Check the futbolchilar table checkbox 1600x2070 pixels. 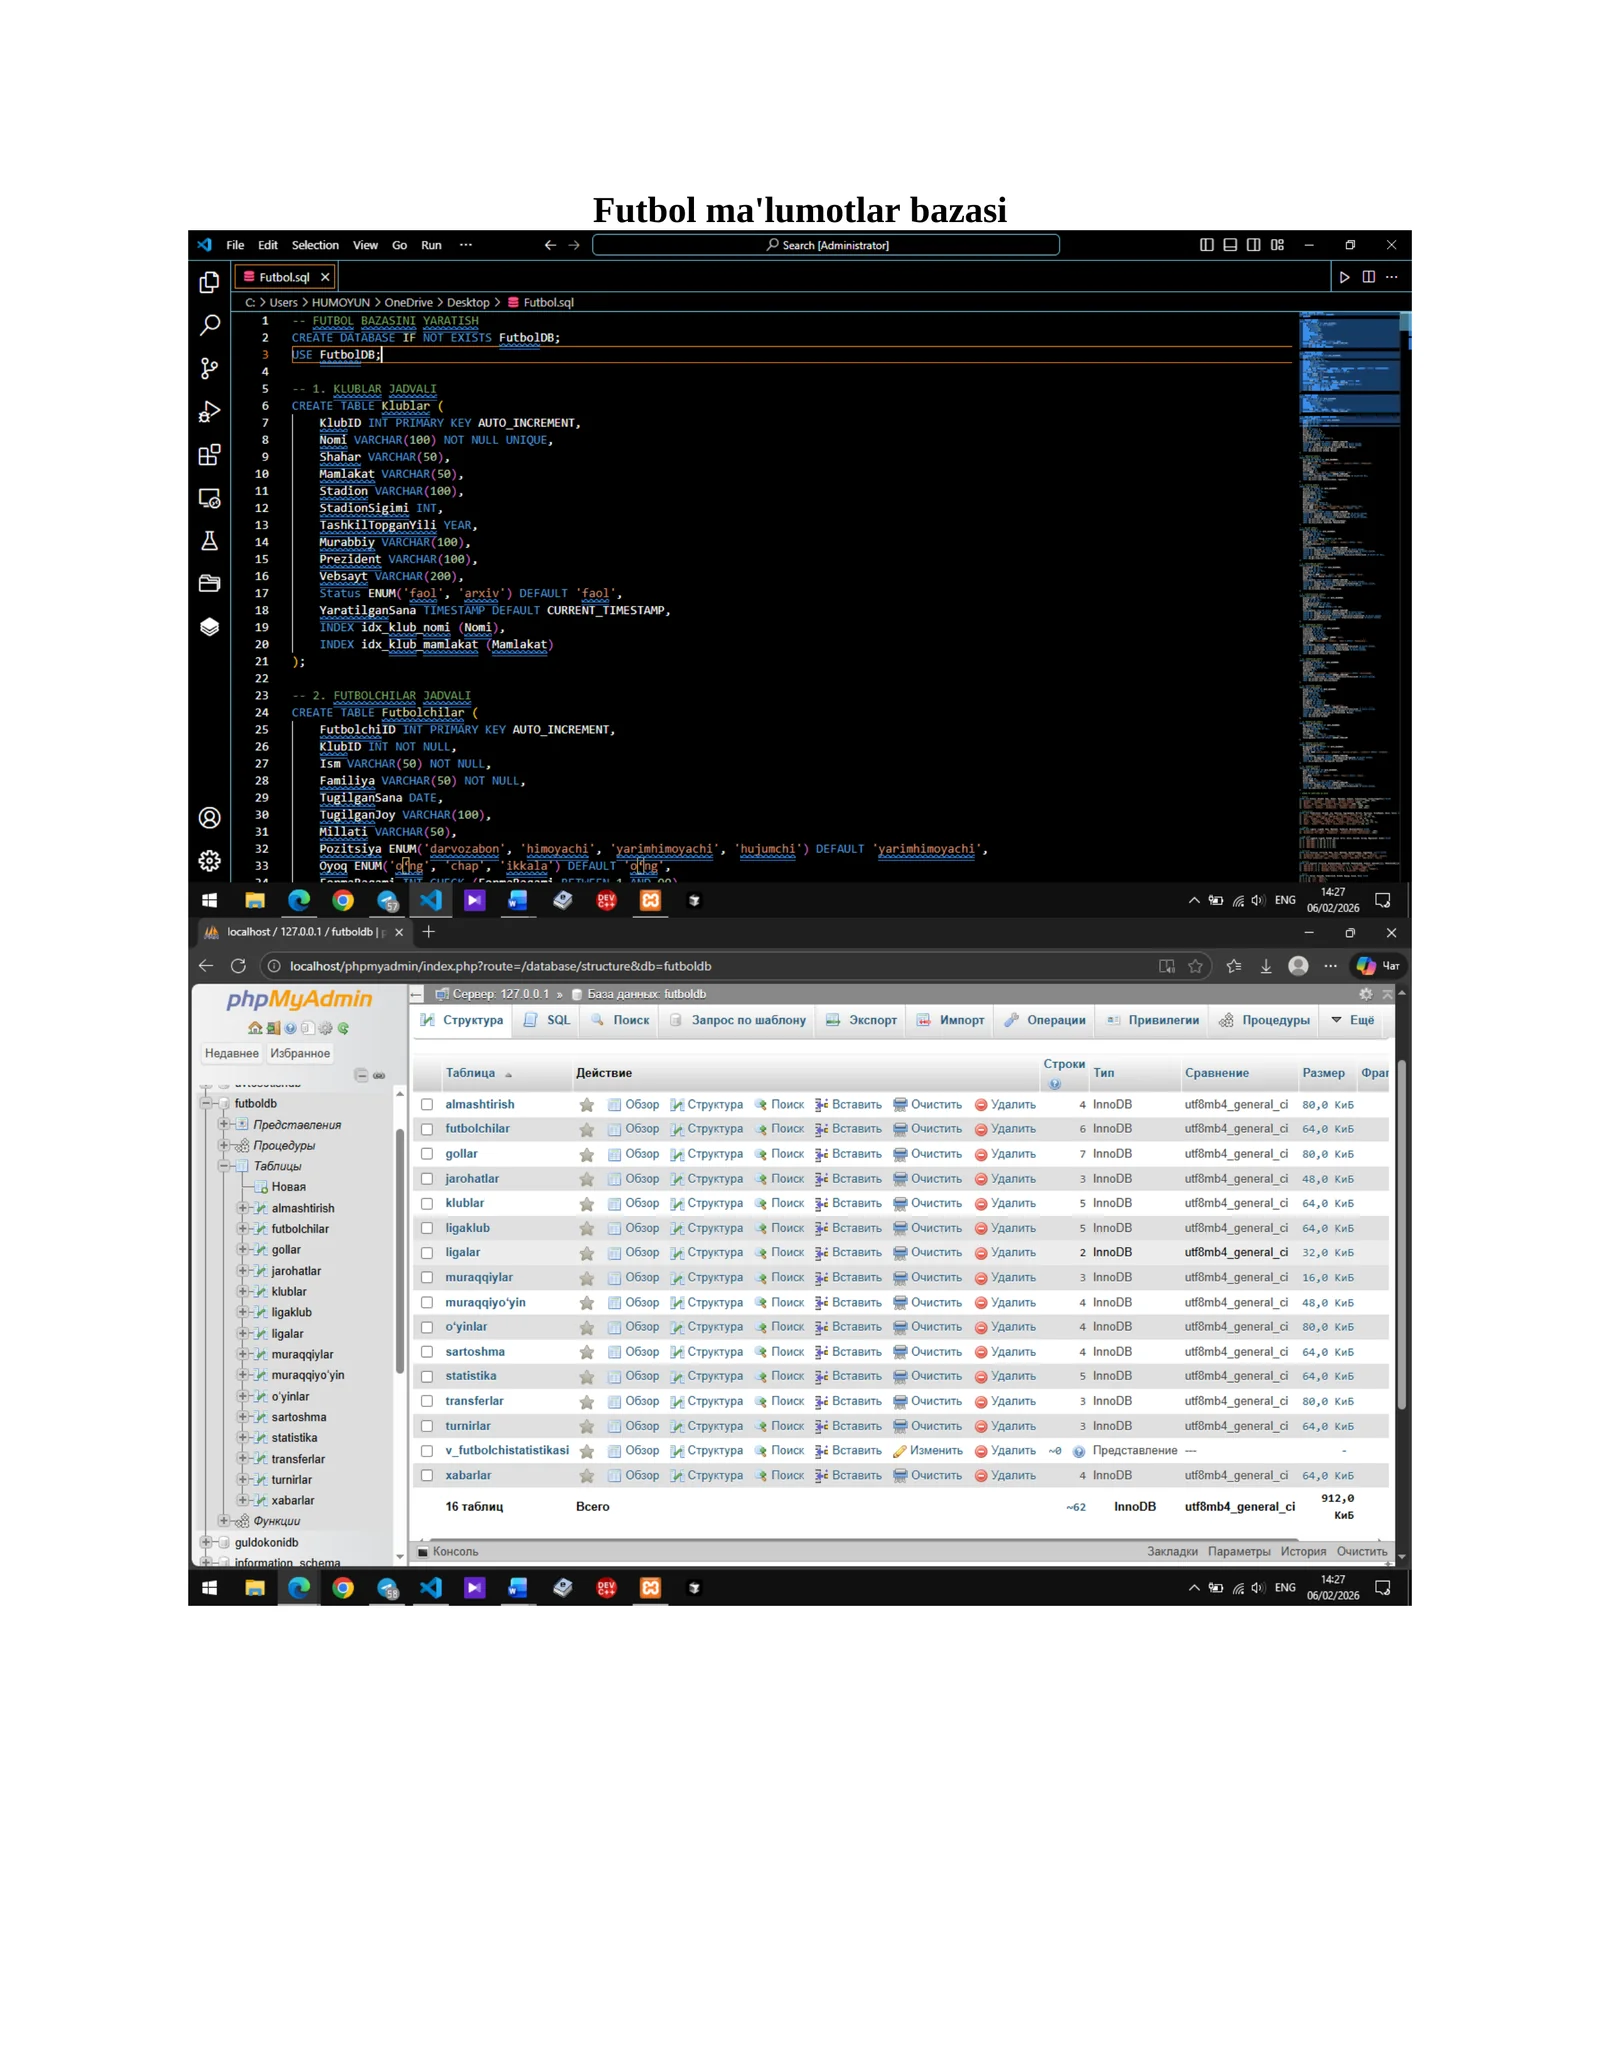427,1129
